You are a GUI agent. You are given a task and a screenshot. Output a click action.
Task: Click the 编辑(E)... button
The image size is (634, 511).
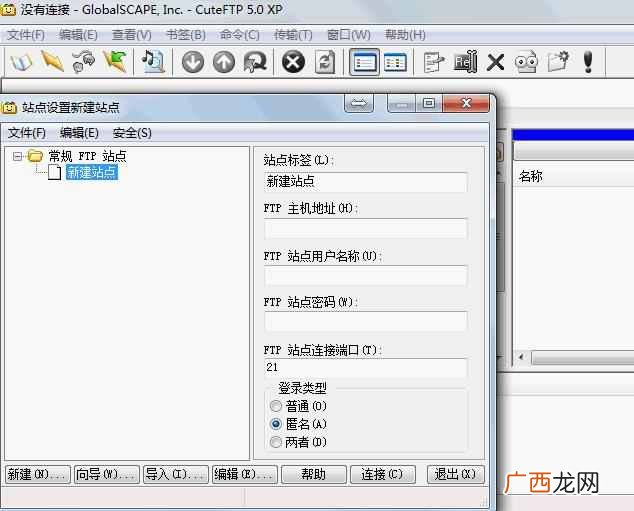tap(245, 474)
